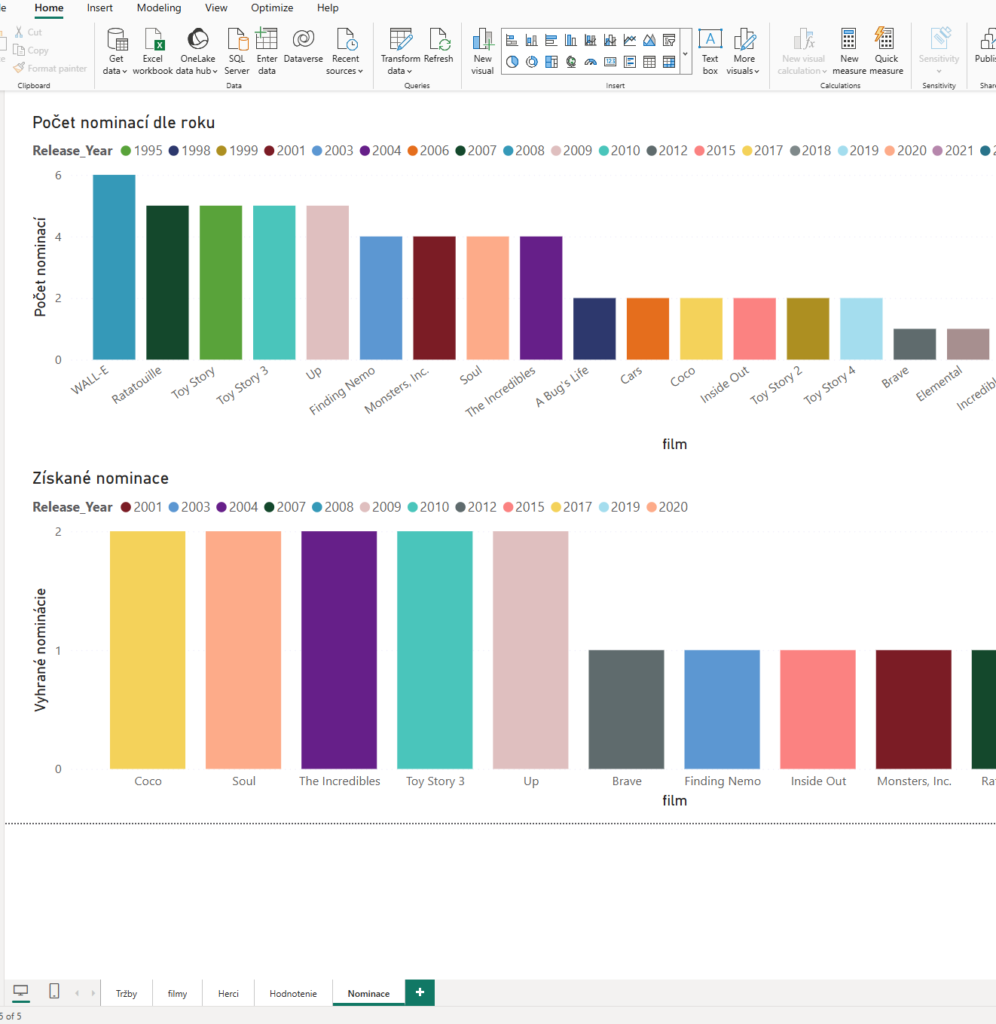Switch to the Home ribbon tab
Viewport: 996px width, 1024px height.
(49, 8)
